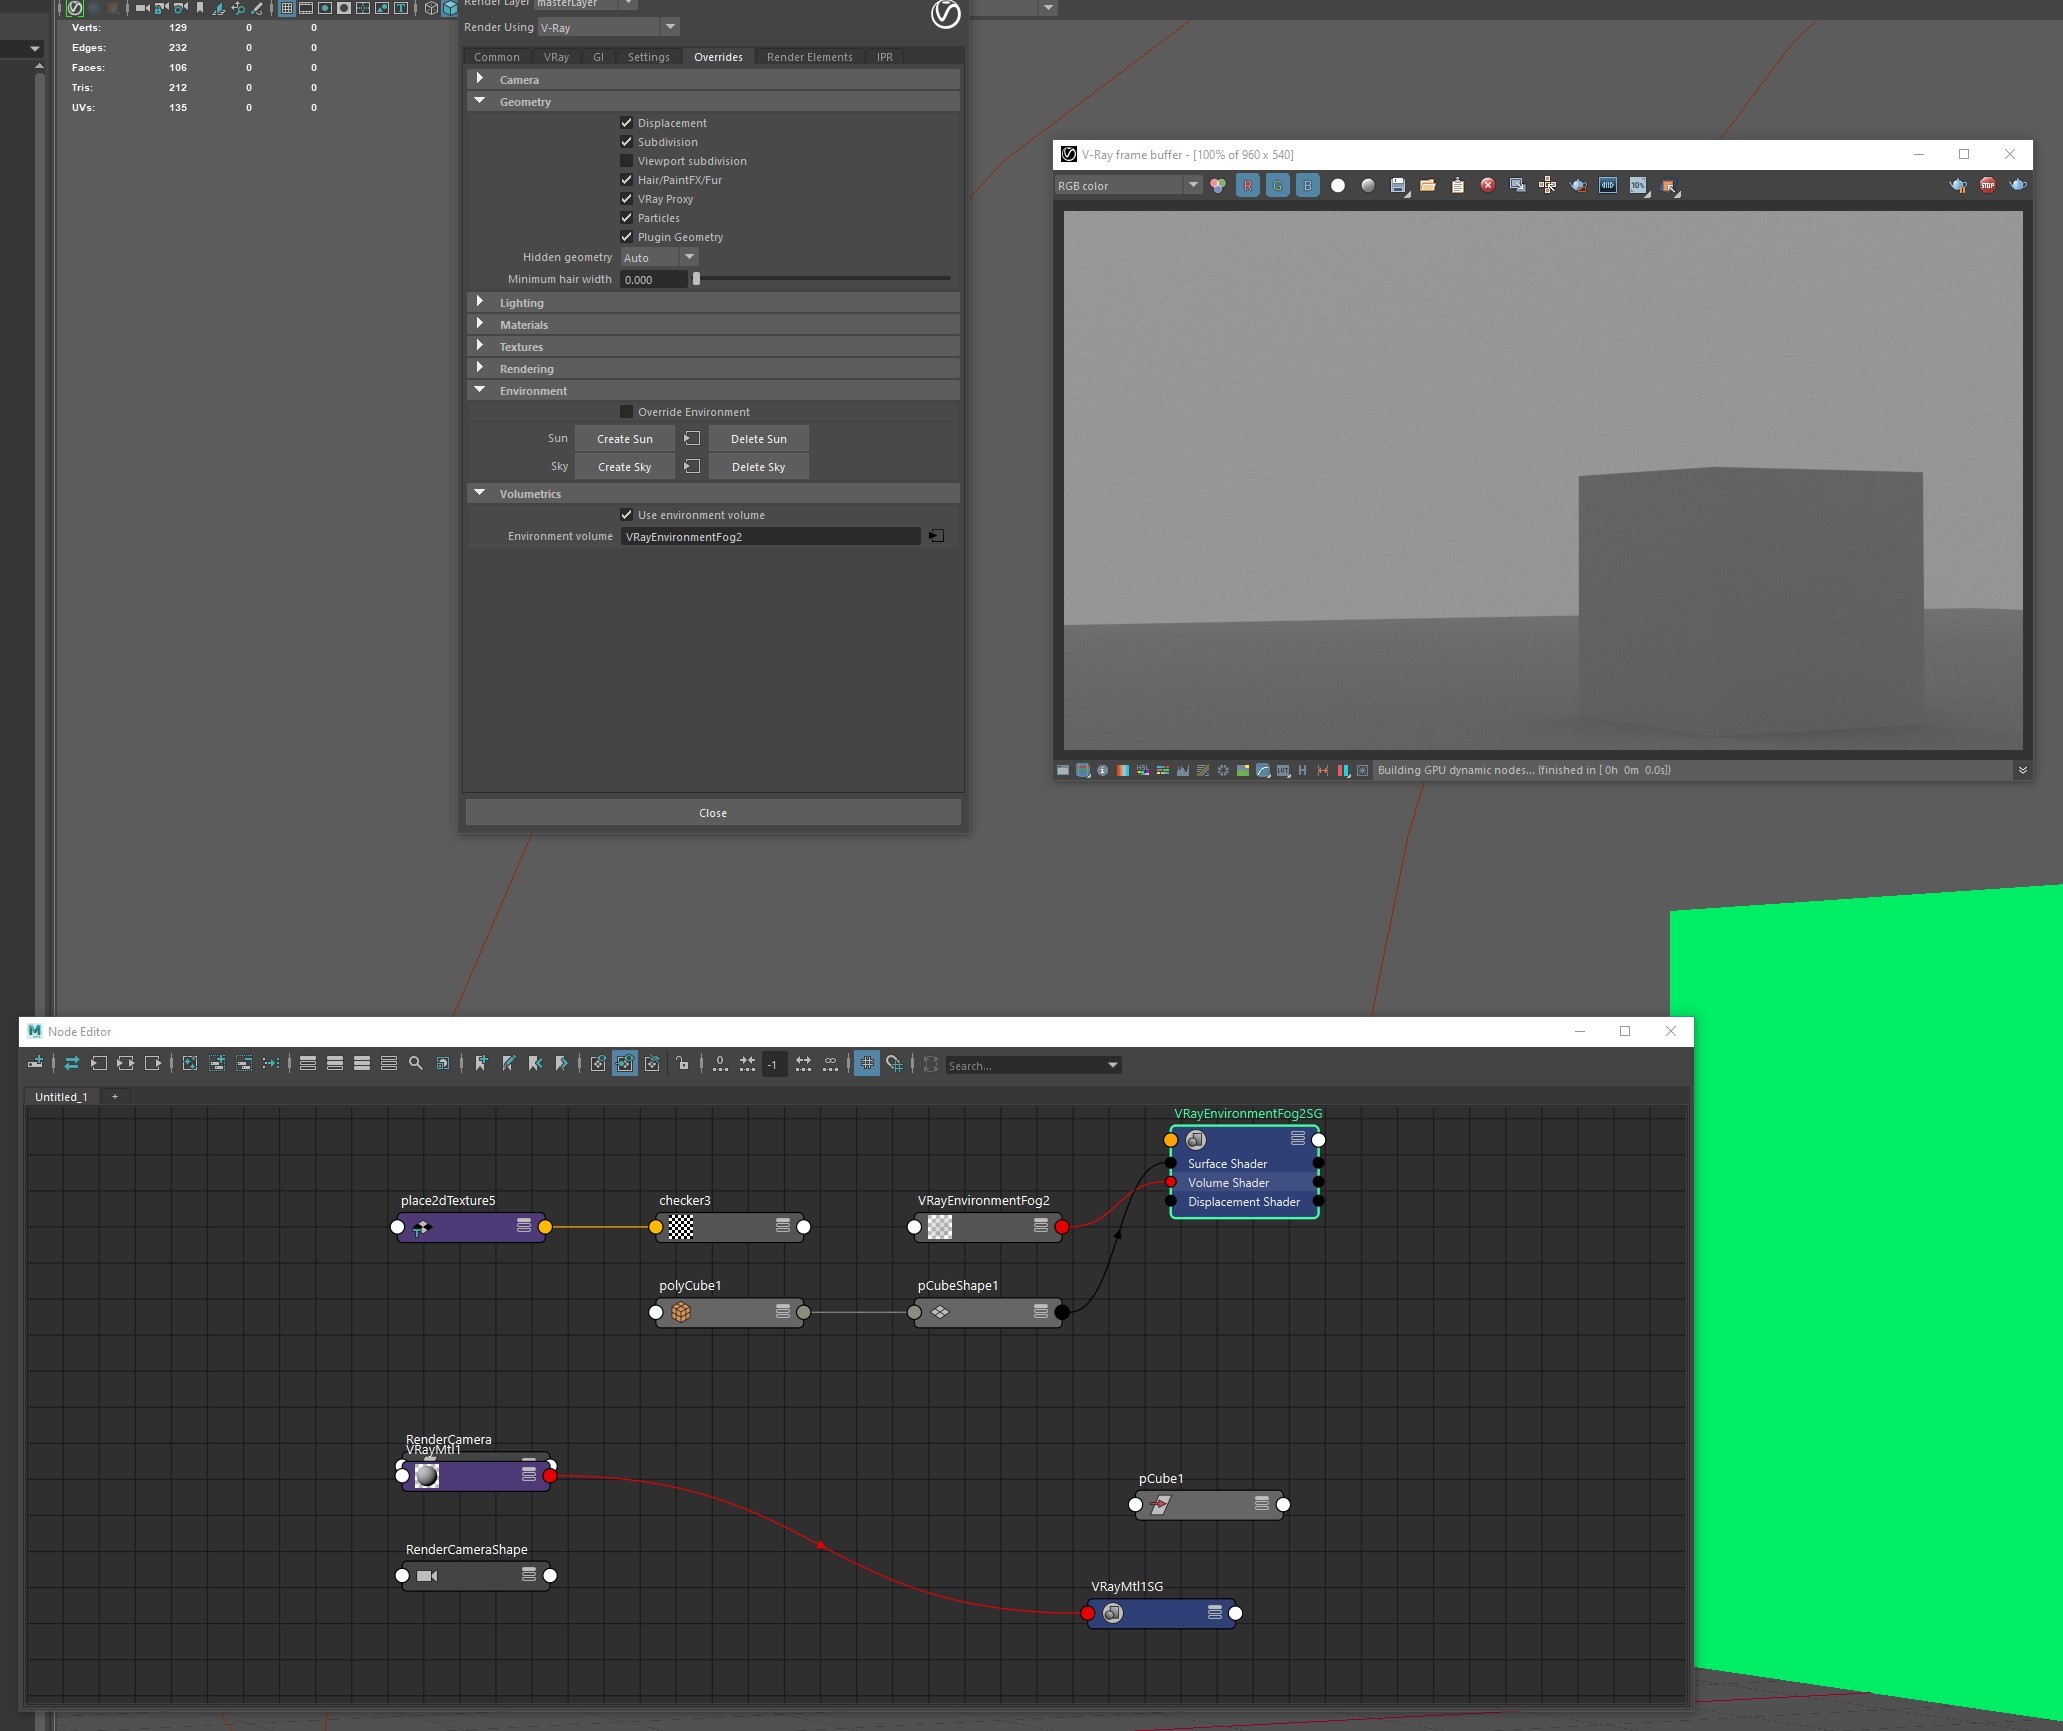Open the Hidden geometry Auto dropdown

click(x=659, y=257)
